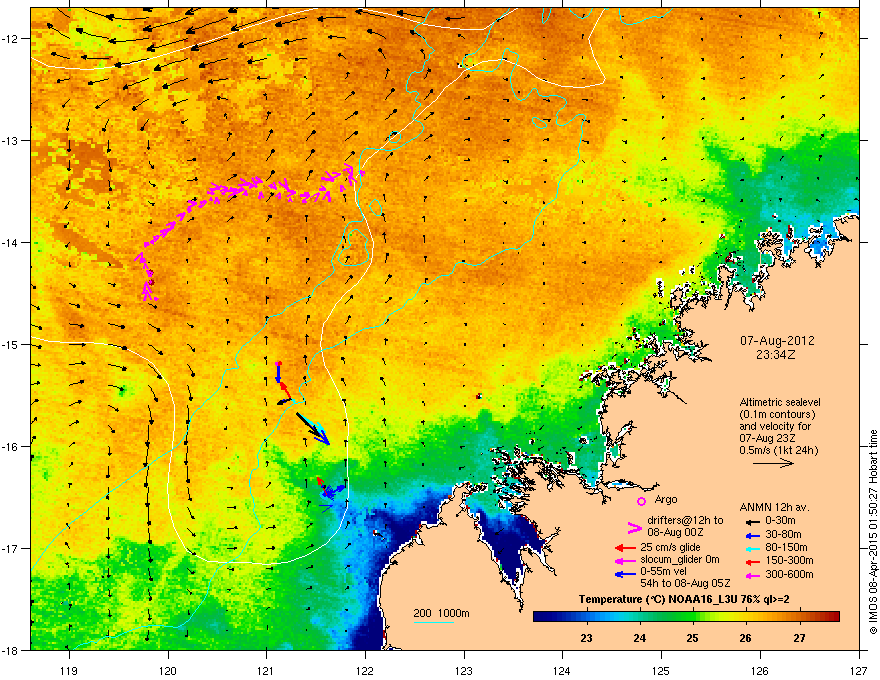
Task: Click the latitude axis label -15
Action: (x=11, y=344)
